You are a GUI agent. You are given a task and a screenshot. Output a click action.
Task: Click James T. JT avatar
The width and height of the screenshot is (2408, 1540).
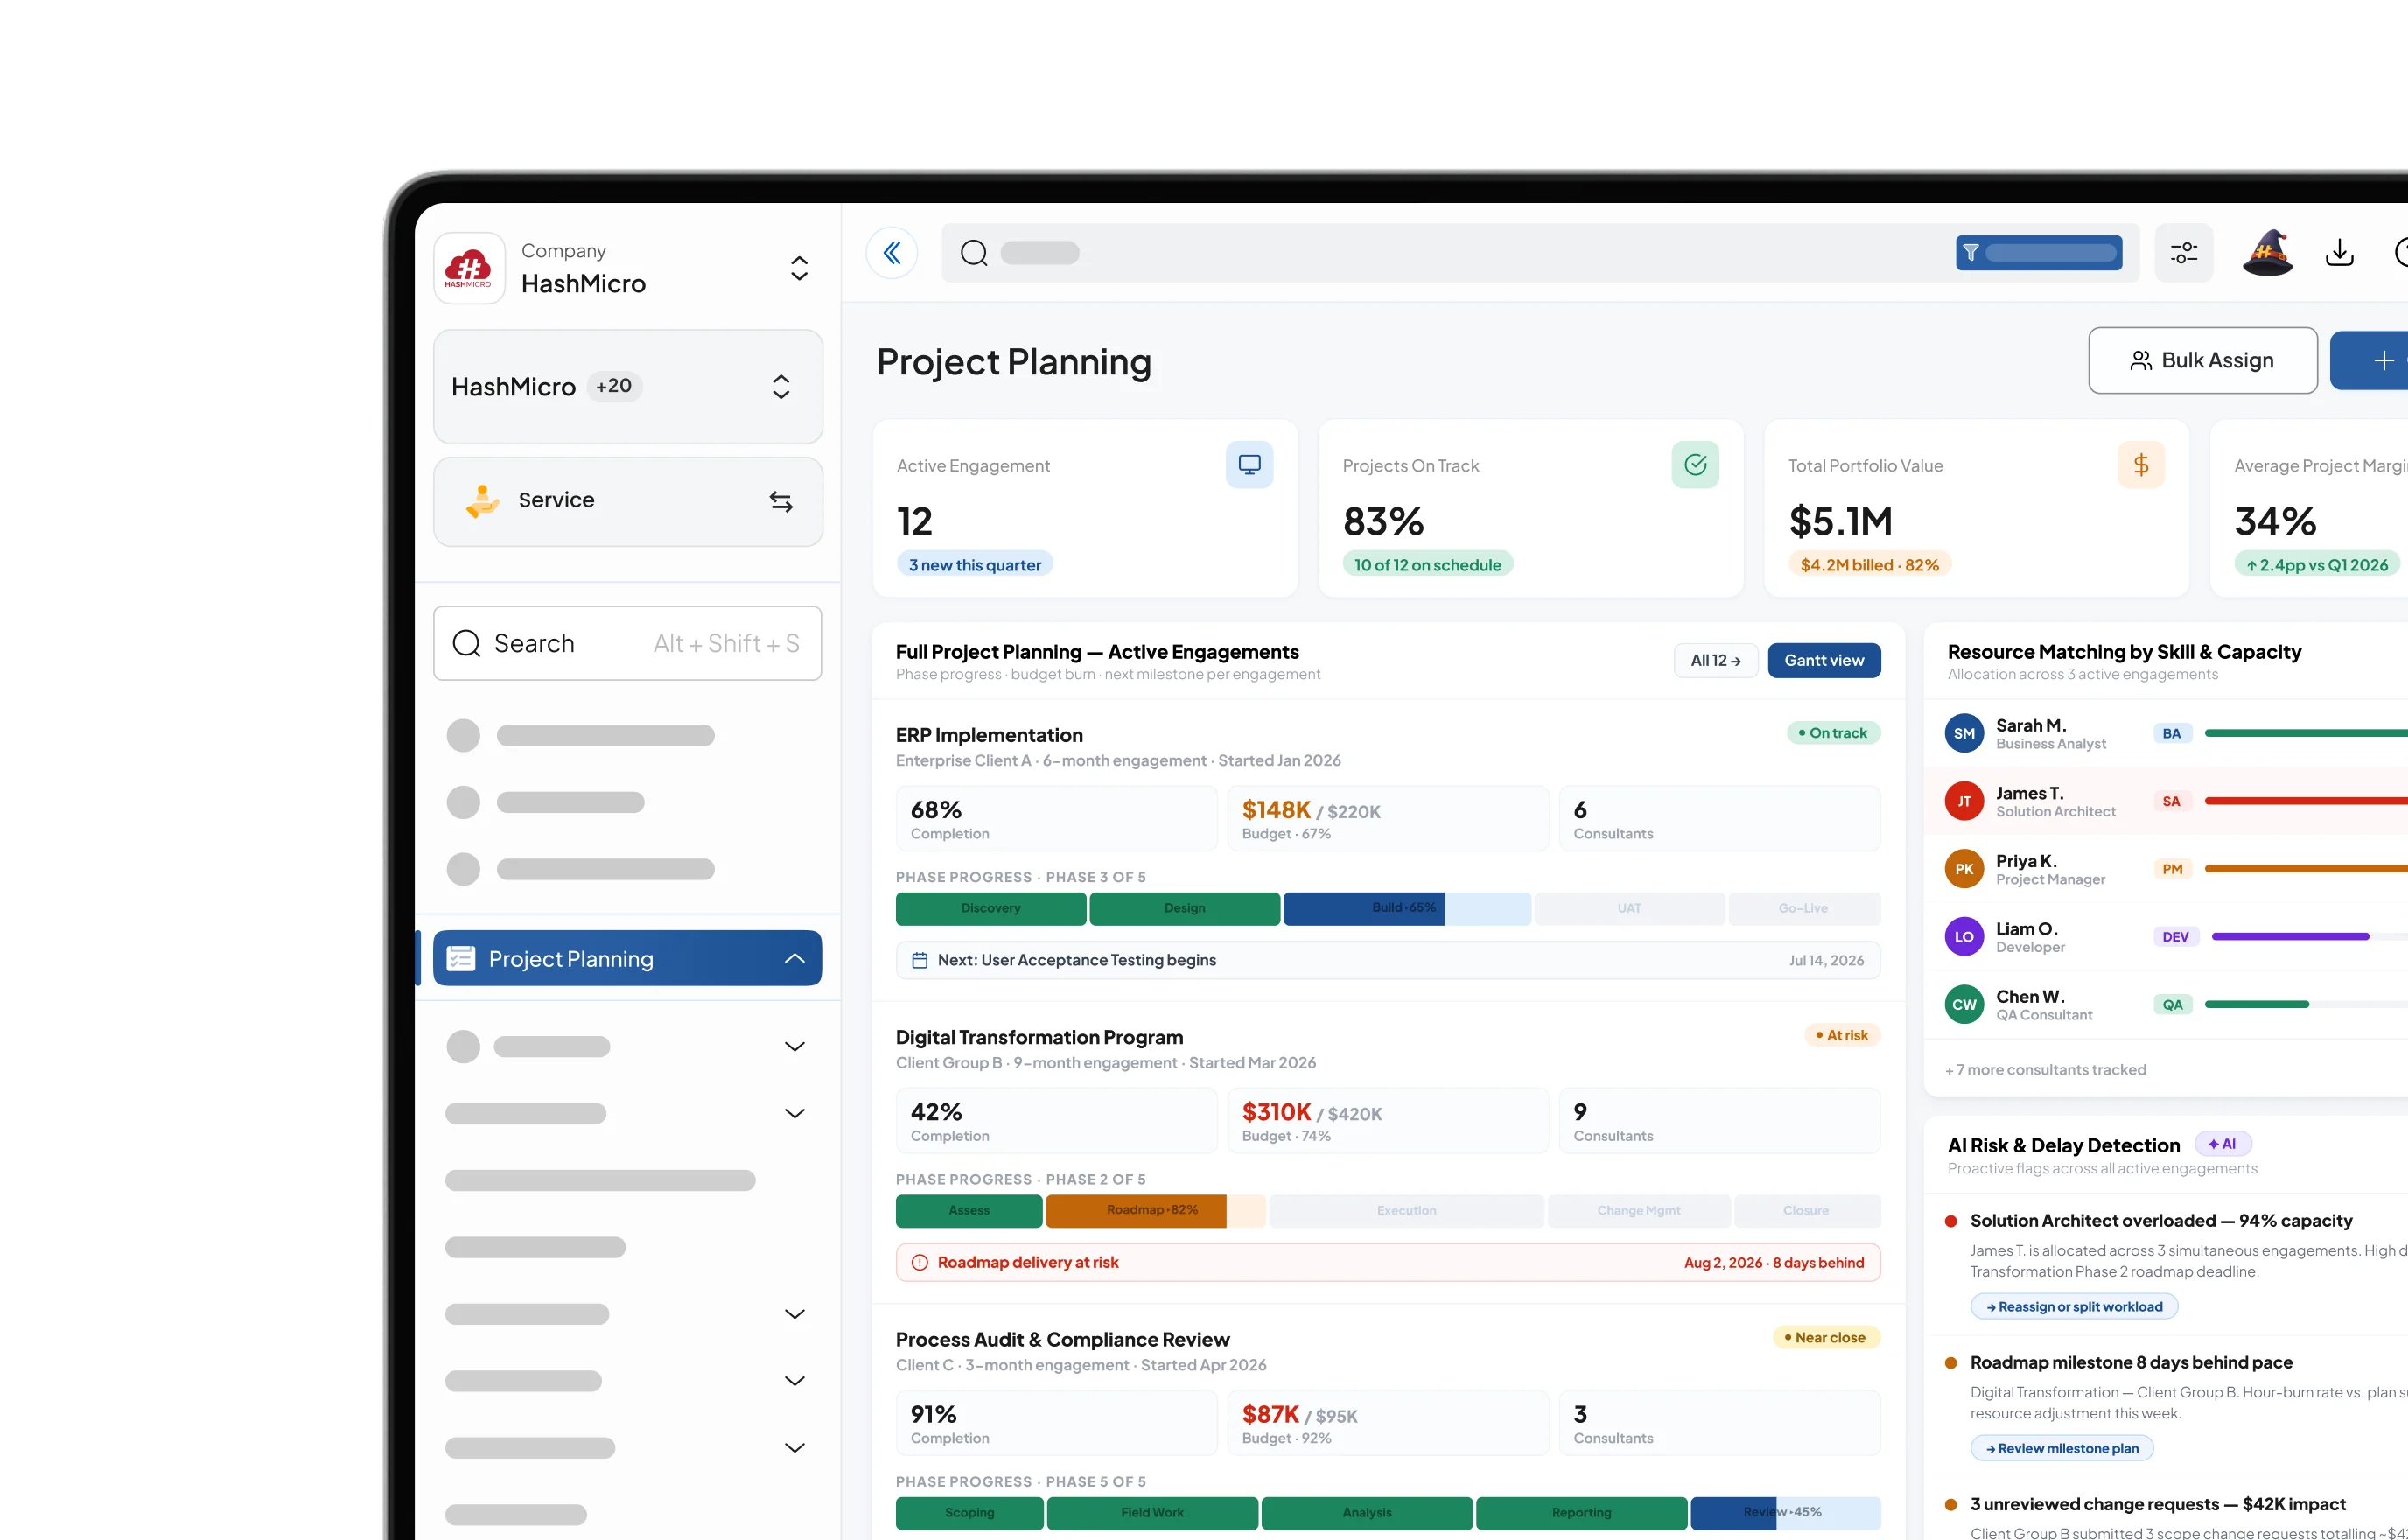tap(1964, 801)
